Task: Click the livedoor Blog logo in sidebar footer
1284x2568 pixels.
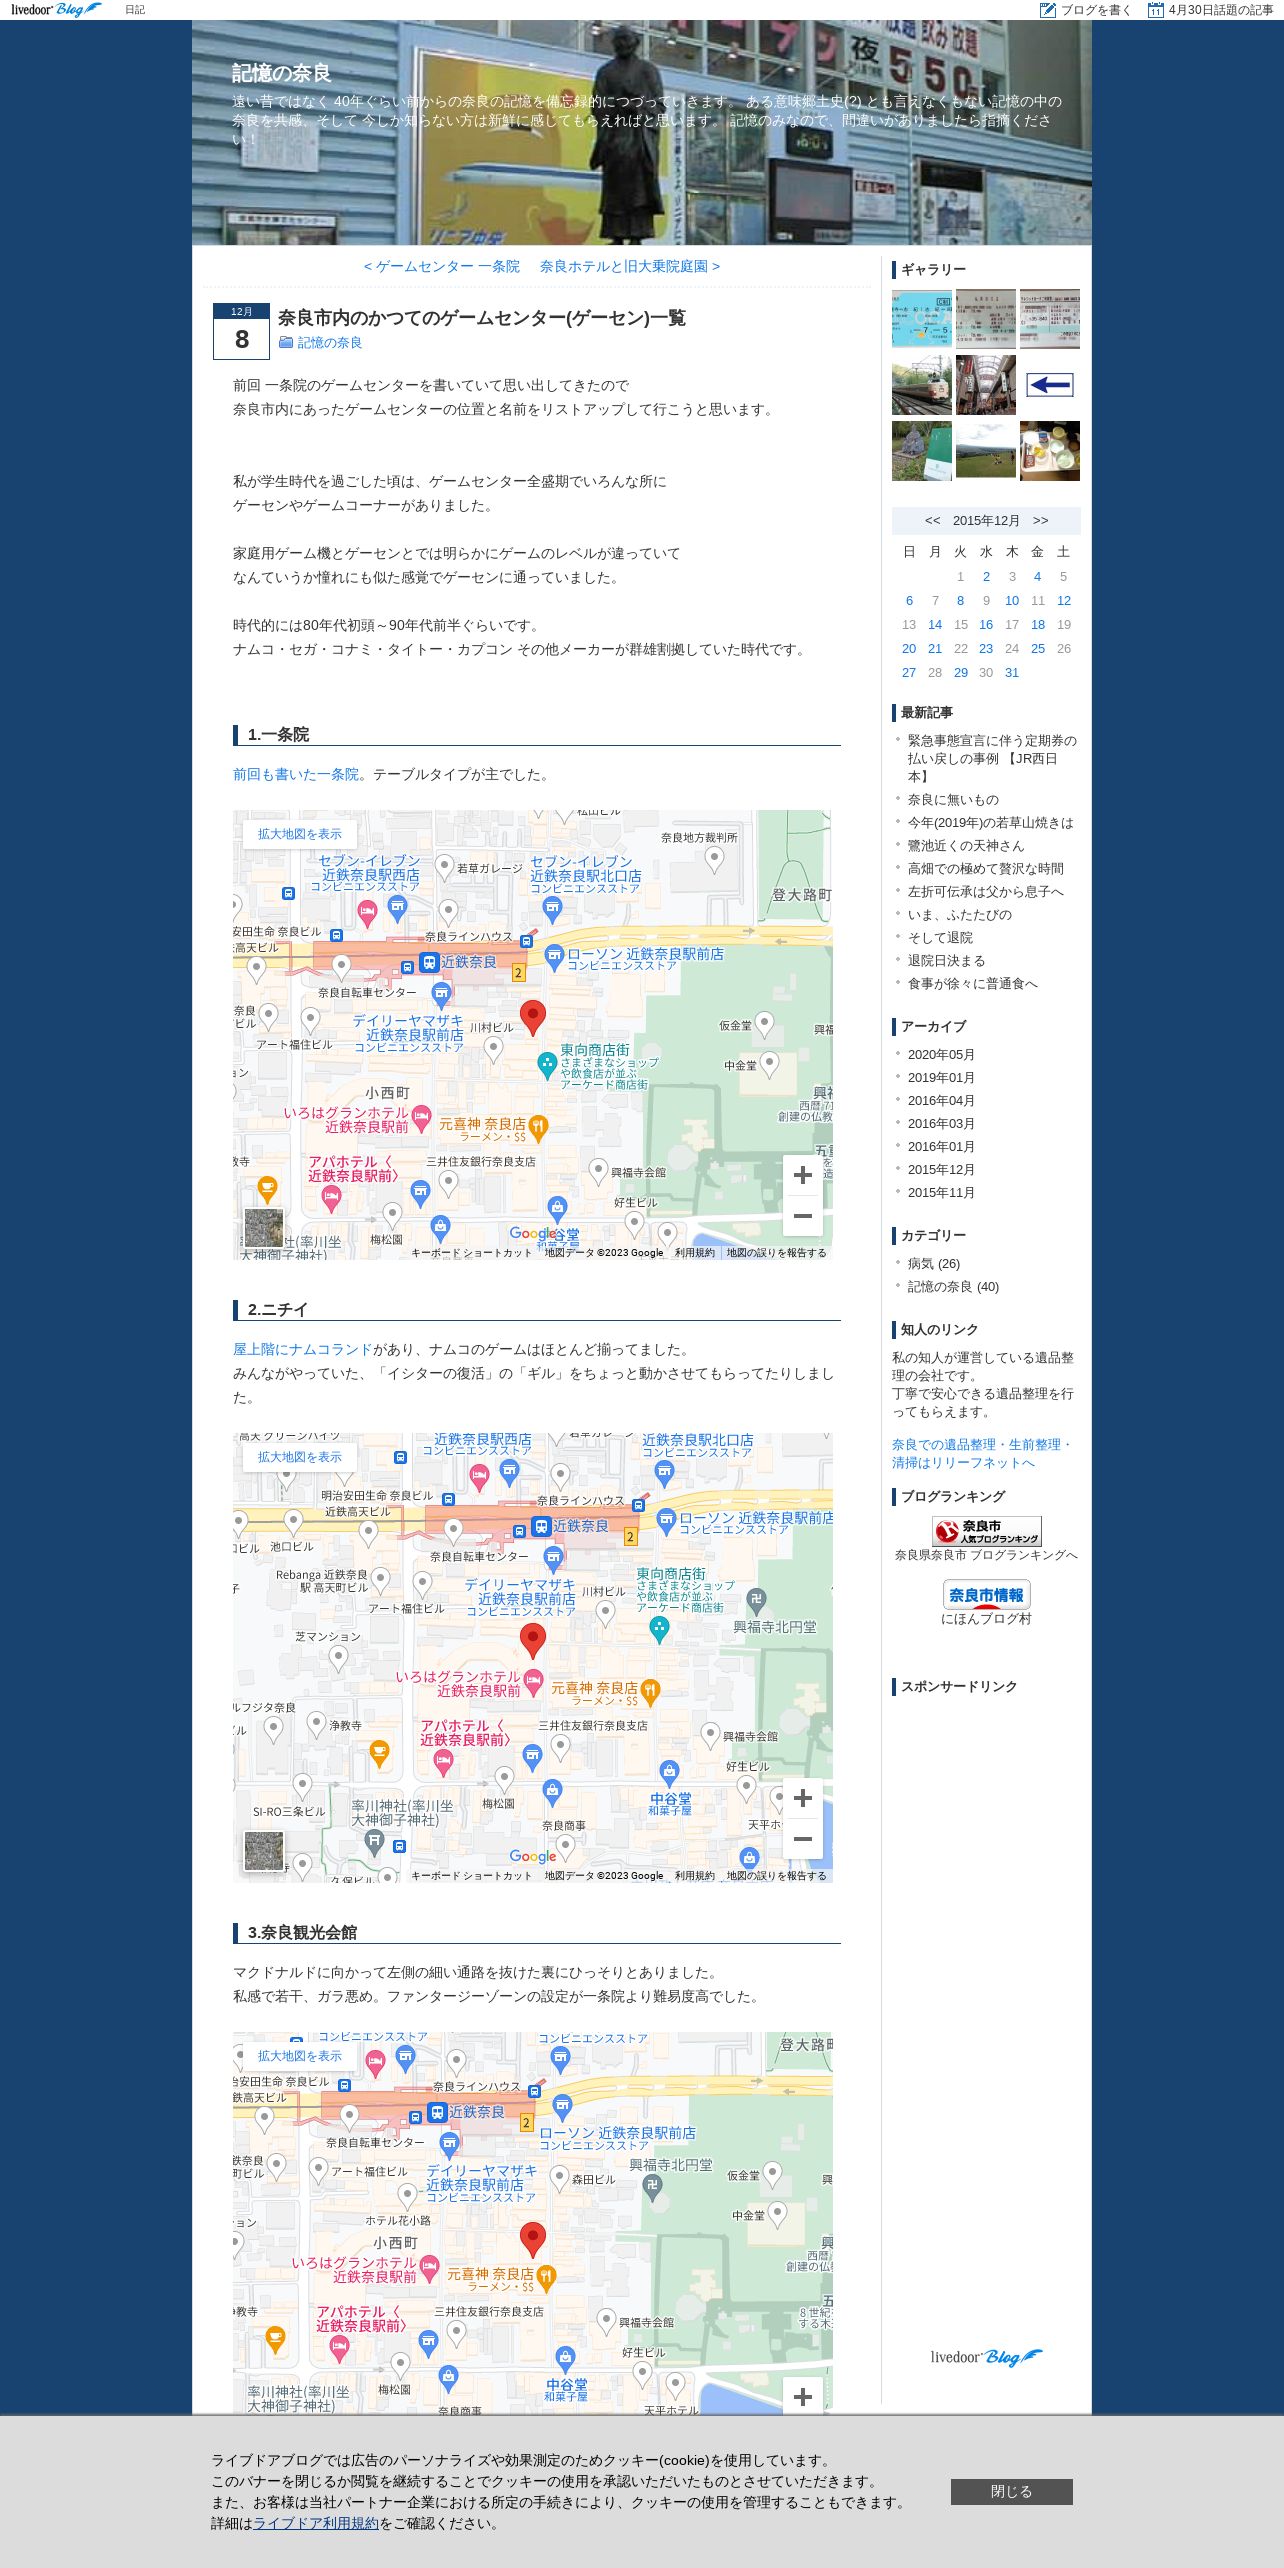Action: (x=986, y=2357)
